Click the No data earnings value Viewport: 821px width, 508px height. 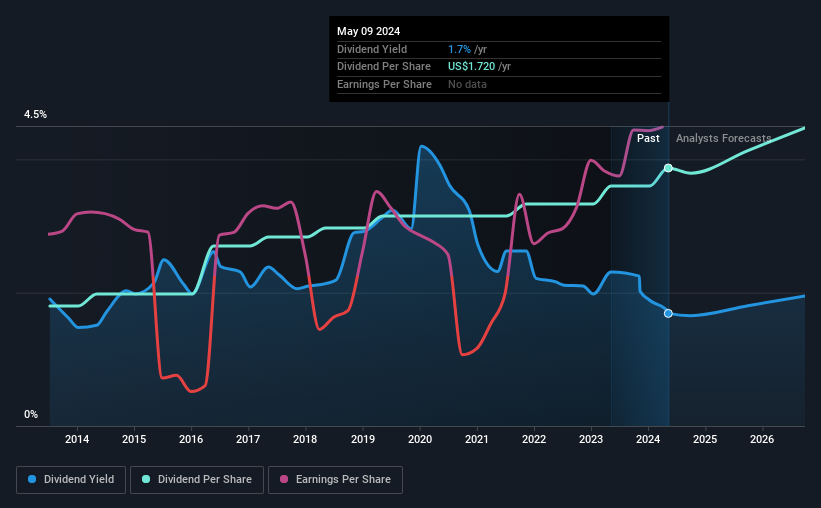point(467,84)
